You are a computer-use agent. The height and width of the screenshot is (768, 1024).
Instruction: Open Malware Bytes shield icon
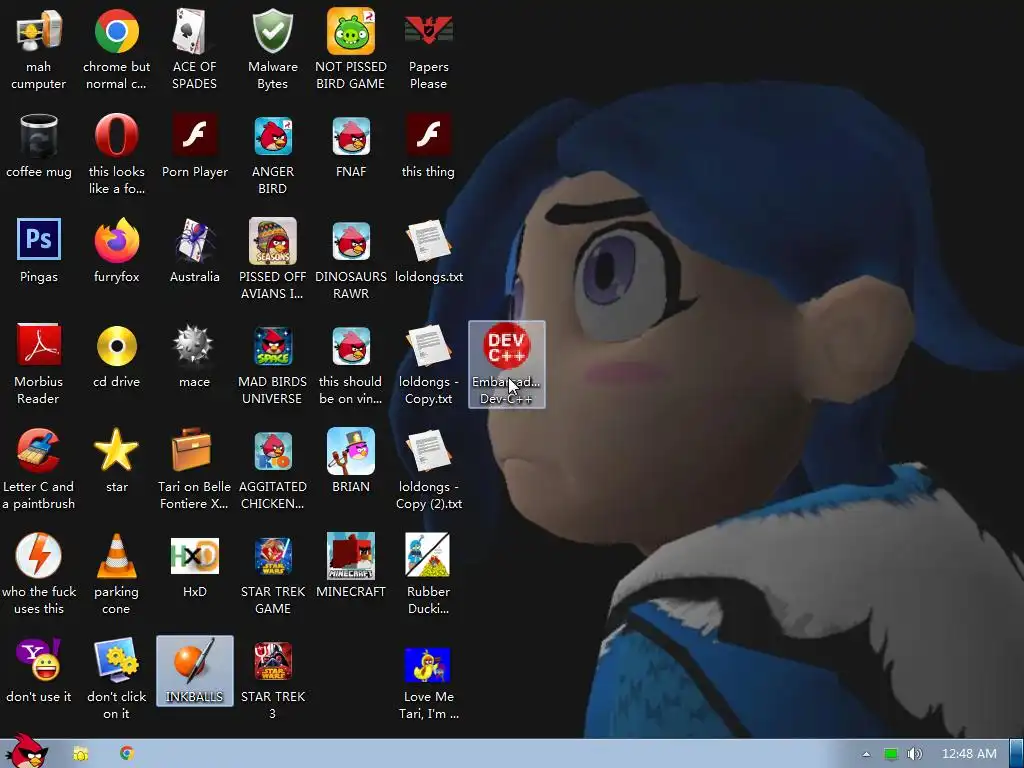(272, 49)
